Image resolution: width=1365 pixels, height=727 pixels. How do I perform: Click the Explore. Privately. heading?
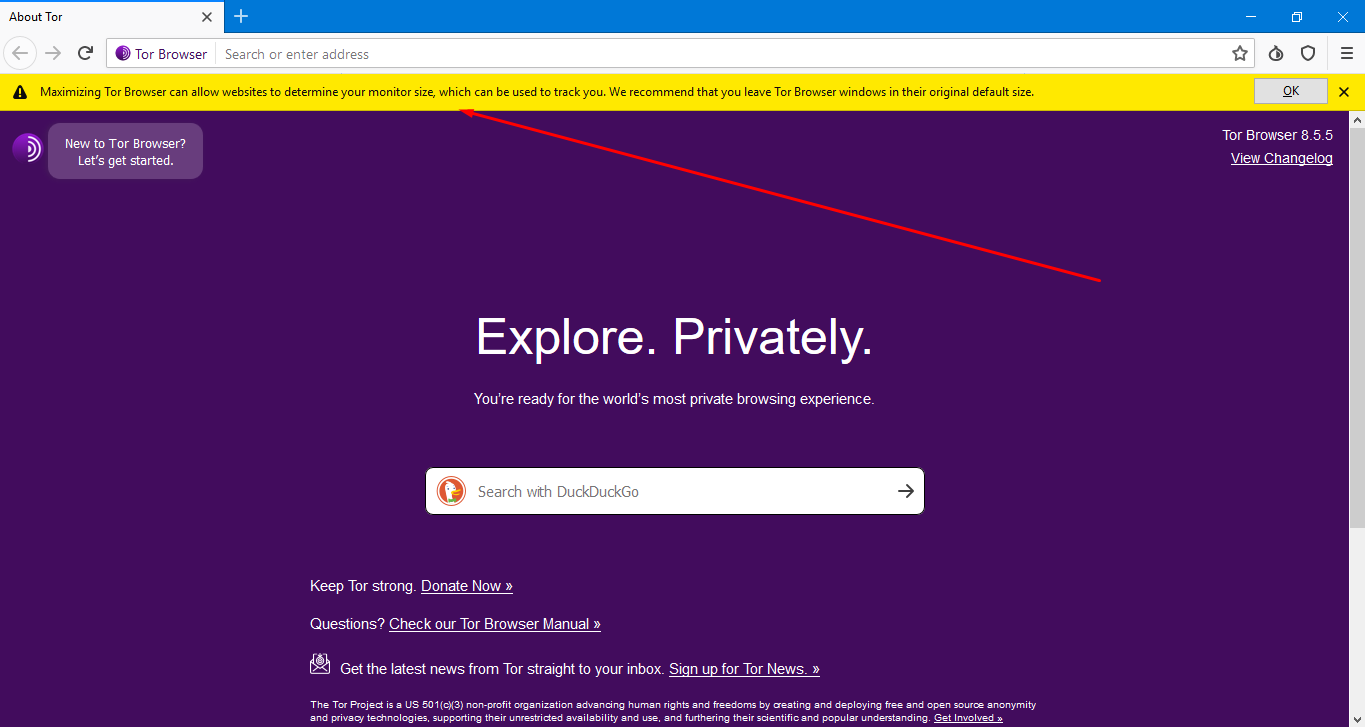[674, 336]
